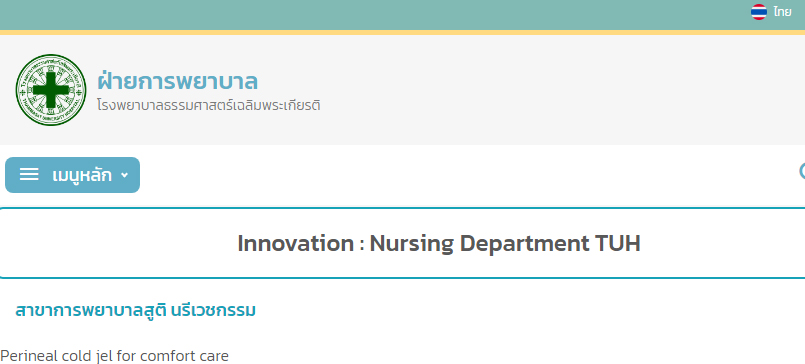805x364 pixels.
Task: Expand the chevron next to เมนูหลัก
Action: (x=124, y=175)
